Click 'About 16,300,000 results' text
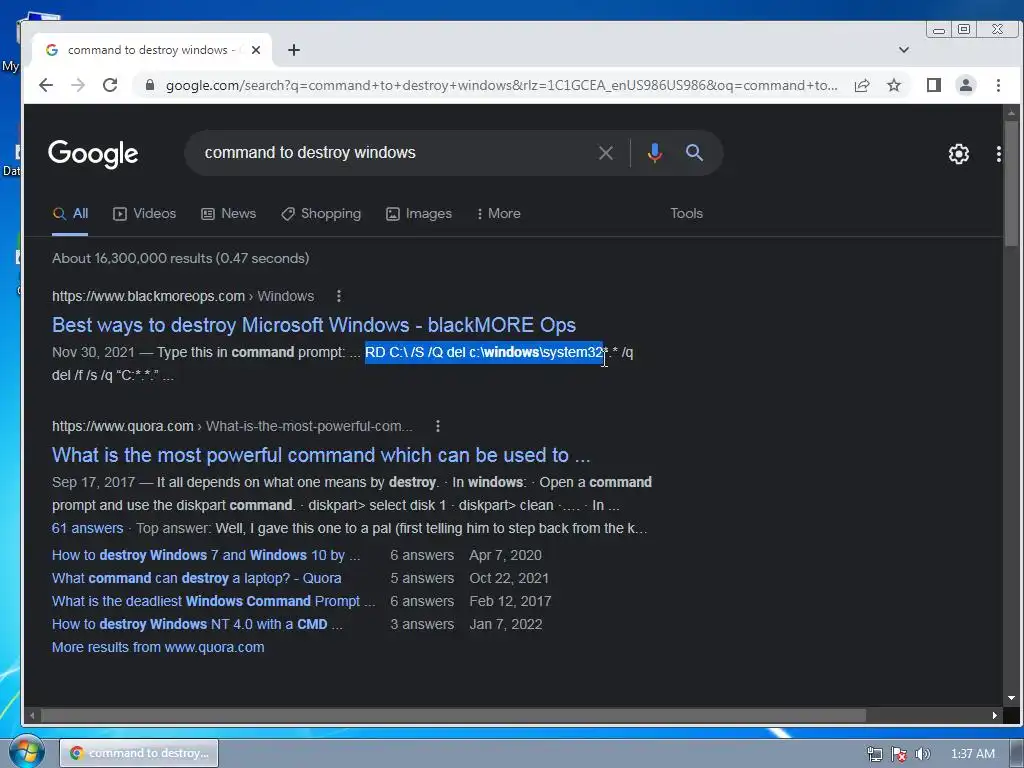 click(180, 258)
